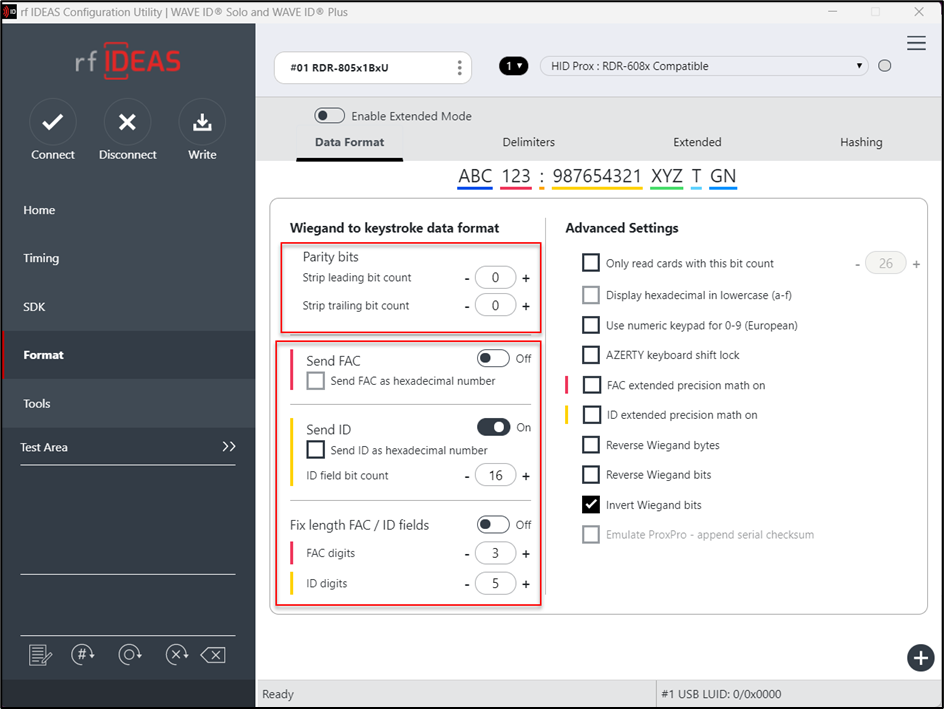Check Display hexadecimal in lowercase (a-f)
The image size is (944, 709).
point(591,295)
